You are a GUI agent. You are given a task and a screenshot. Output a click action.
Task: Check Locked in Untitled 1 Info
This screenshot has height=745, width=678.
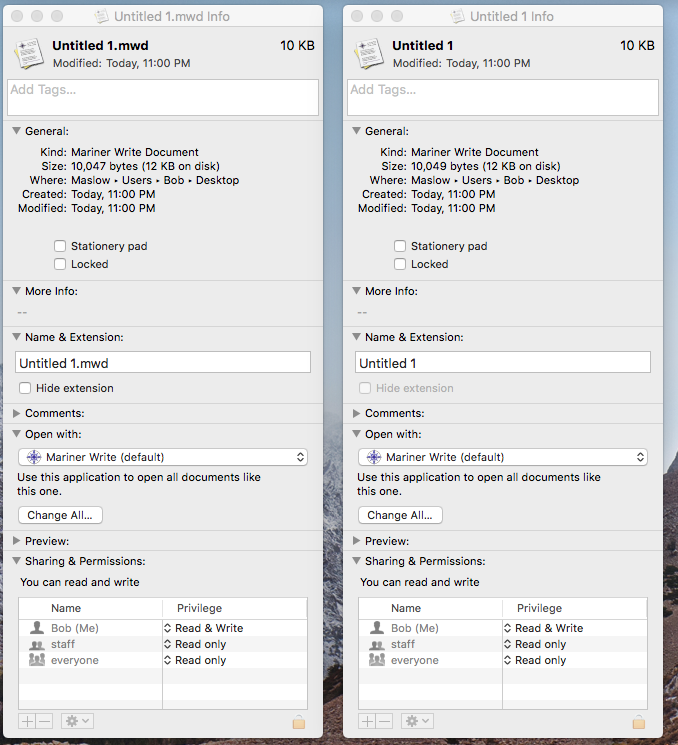pyautogui.click(x=400, y=264)
